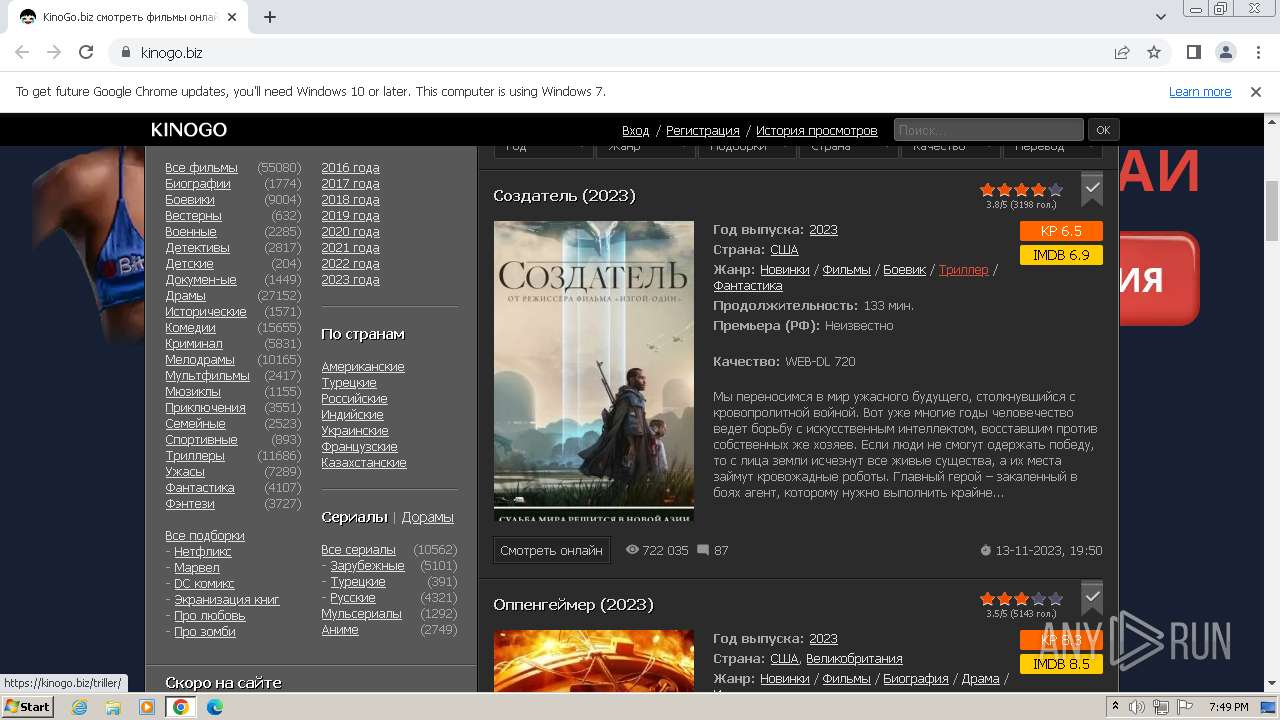Screen dimensions: 1280x720
Task: Open the Вход login link
Action: click(635, 130)
